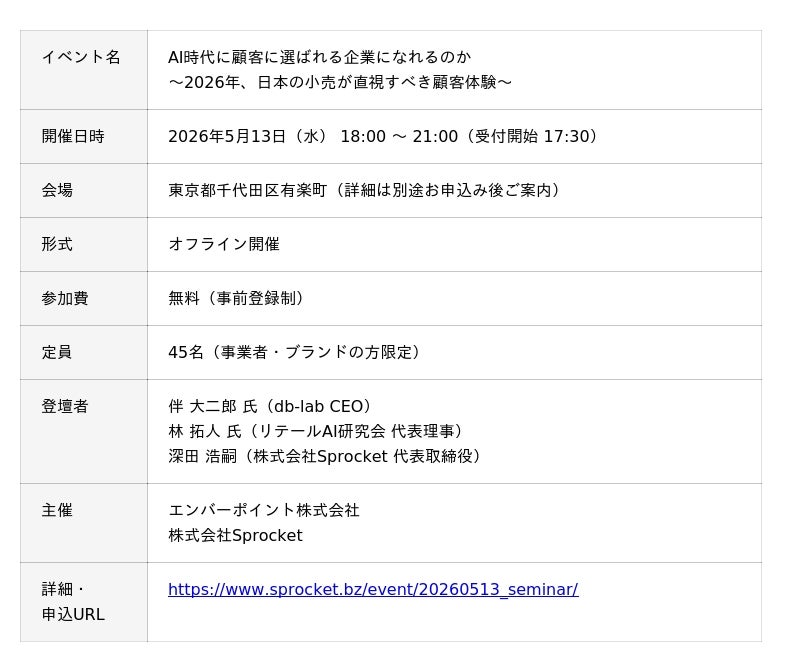Click the 参加費 row label
This screenshot has width=800, height=672.
[65, 298]
